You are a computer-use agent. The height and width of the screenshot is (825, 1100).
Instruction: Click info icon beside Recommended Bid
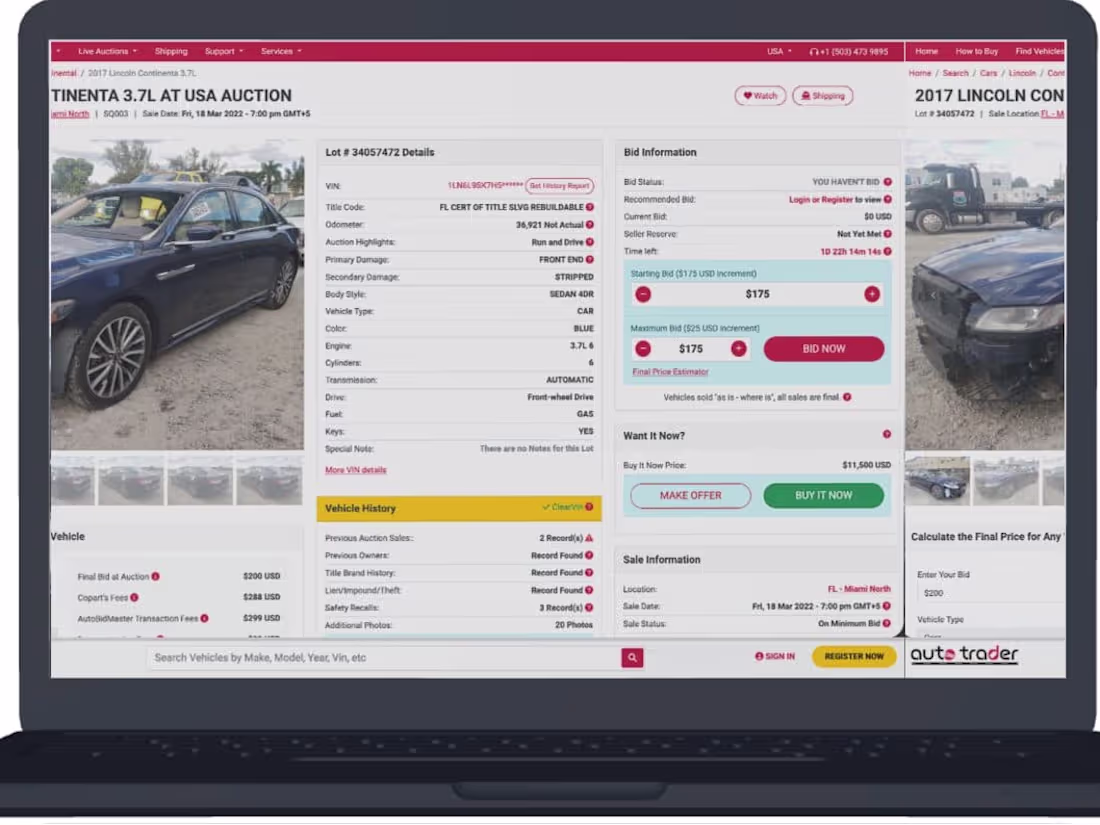(x=887, y=199)
